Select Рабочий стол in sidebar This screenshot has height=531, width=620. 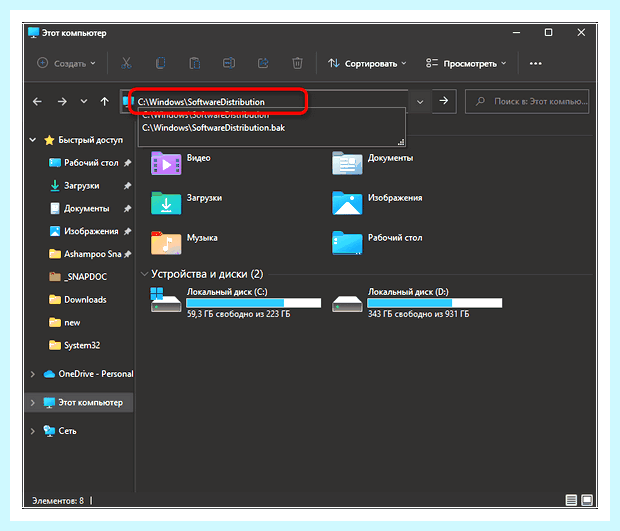coord(91,163)
